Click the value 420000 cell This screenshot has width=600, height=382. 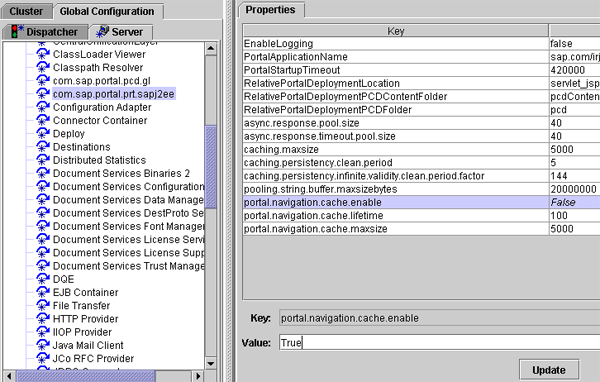tap(575, 70)
